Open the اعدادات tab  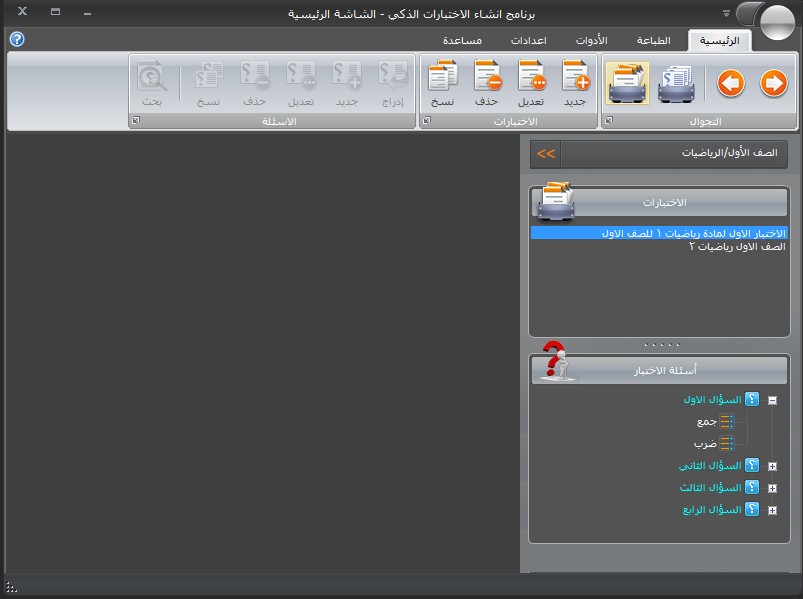tap(528, 41)
